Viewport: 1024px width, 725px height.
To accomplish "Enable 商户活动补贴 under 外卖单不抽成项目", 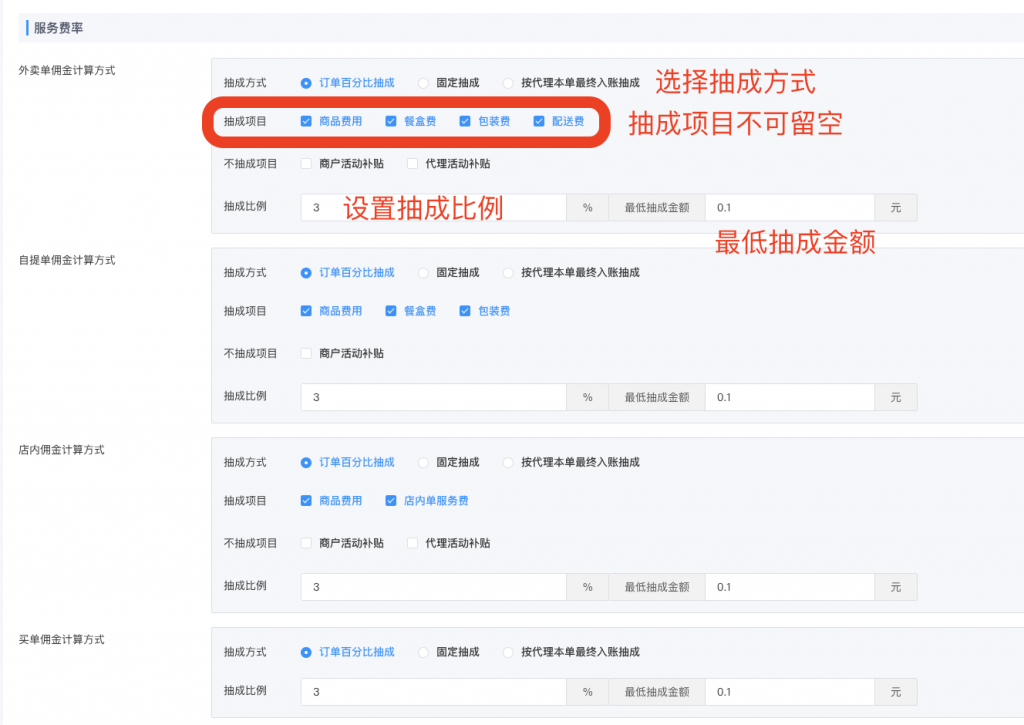I will (x=306, y=162).
